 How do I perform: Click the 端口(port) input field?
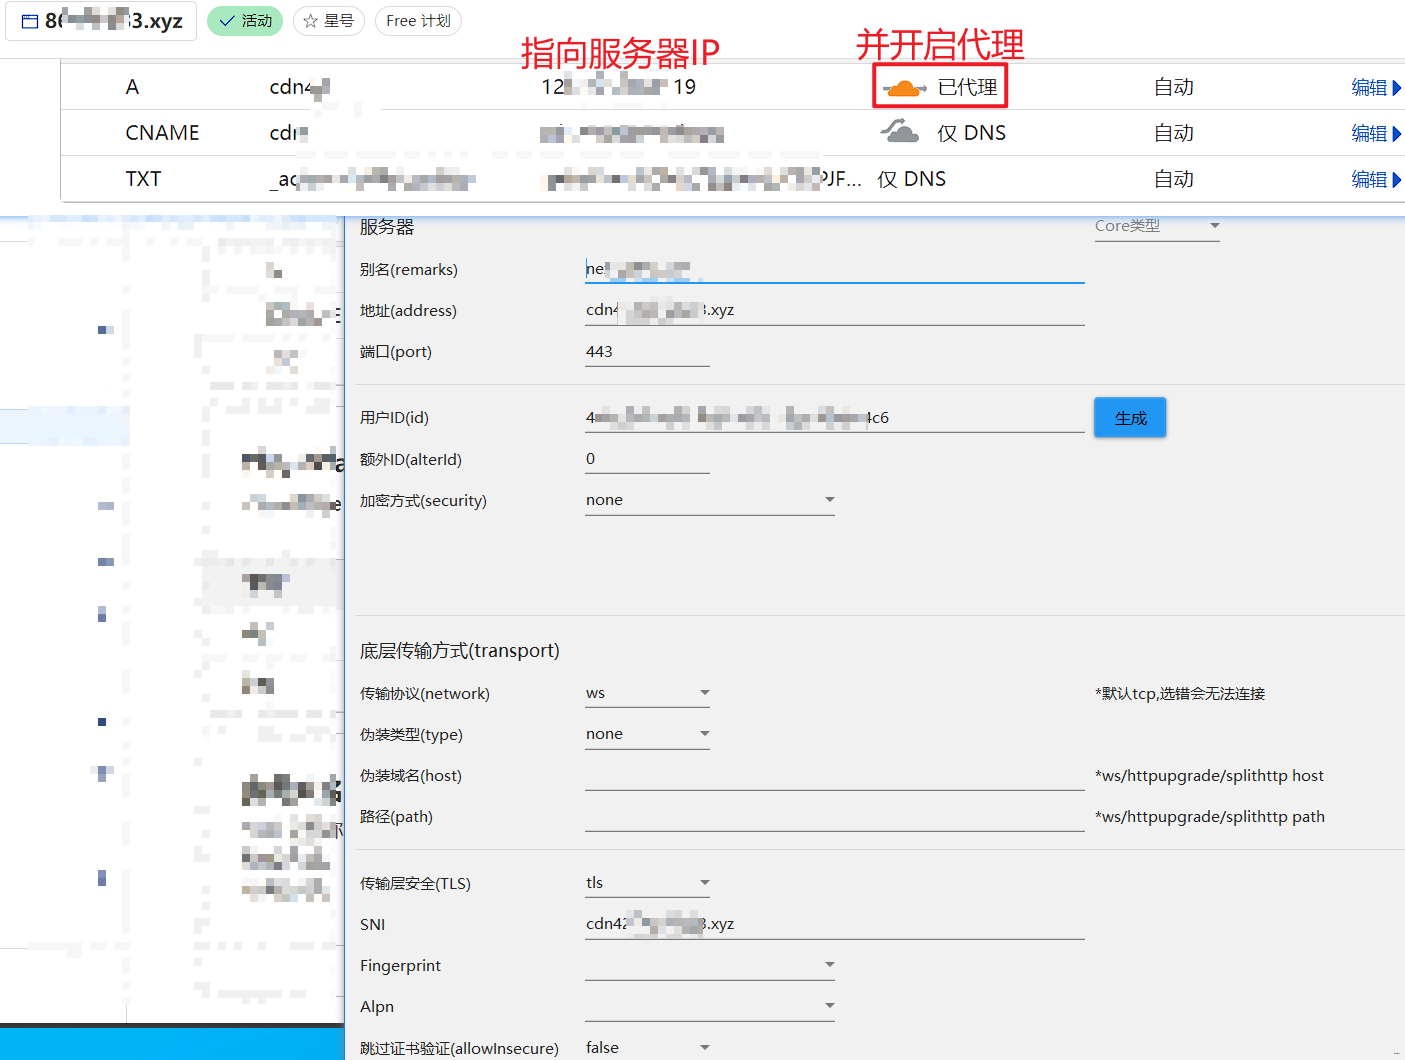pyautogui.click(x=647, y=352)
